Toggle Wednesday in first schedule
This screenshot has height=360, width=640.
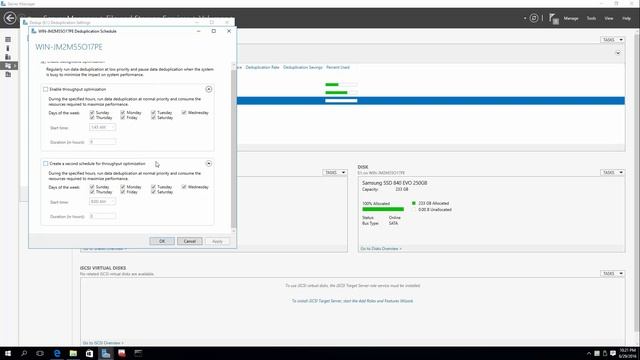click(184, 112)
